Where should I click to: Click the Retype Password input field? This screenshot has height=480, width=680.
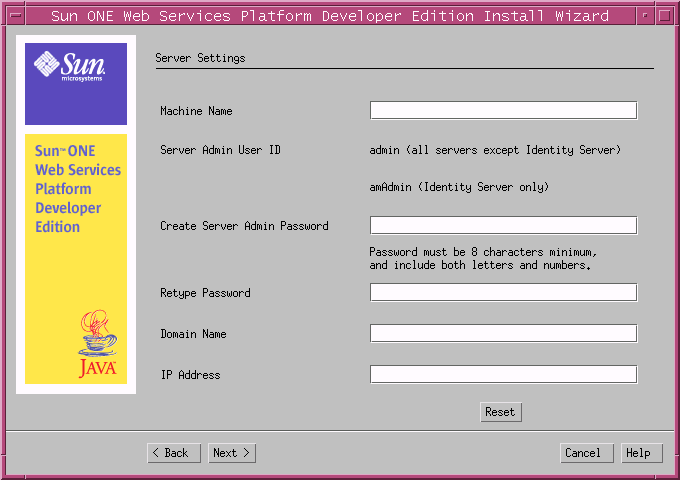click(x=503, y=292)
